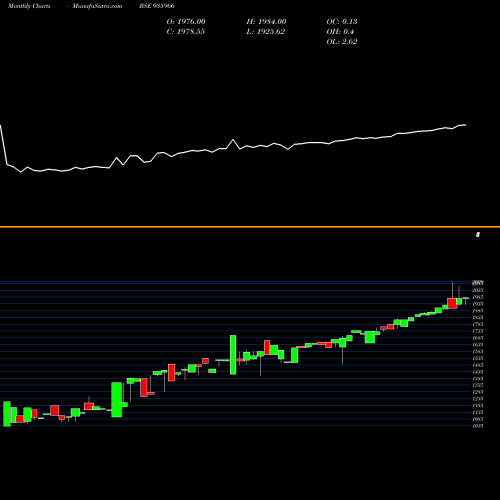Screen dimensions: 500x500
Task: Select the open value 'O: 1976.00'
Action: 186,21
